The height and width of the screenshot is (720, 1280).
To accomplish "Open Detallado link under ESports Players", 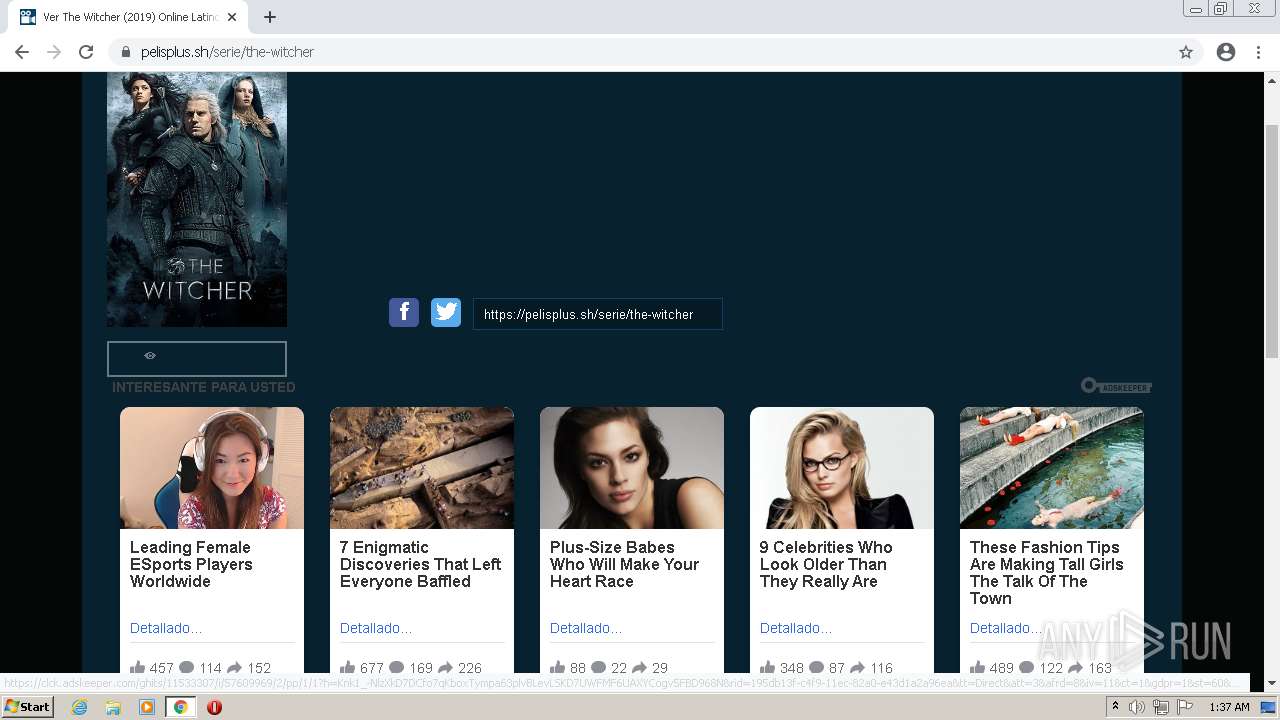I will click(x=166, y=628).
